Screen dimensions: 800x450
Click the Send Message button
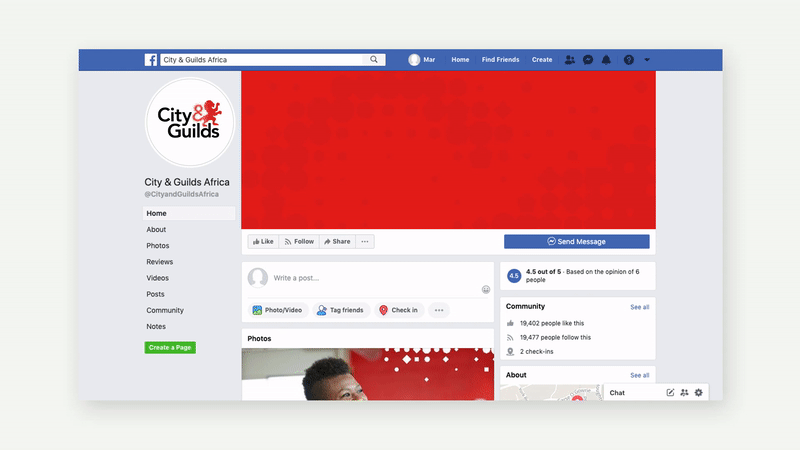coord(577,241)
